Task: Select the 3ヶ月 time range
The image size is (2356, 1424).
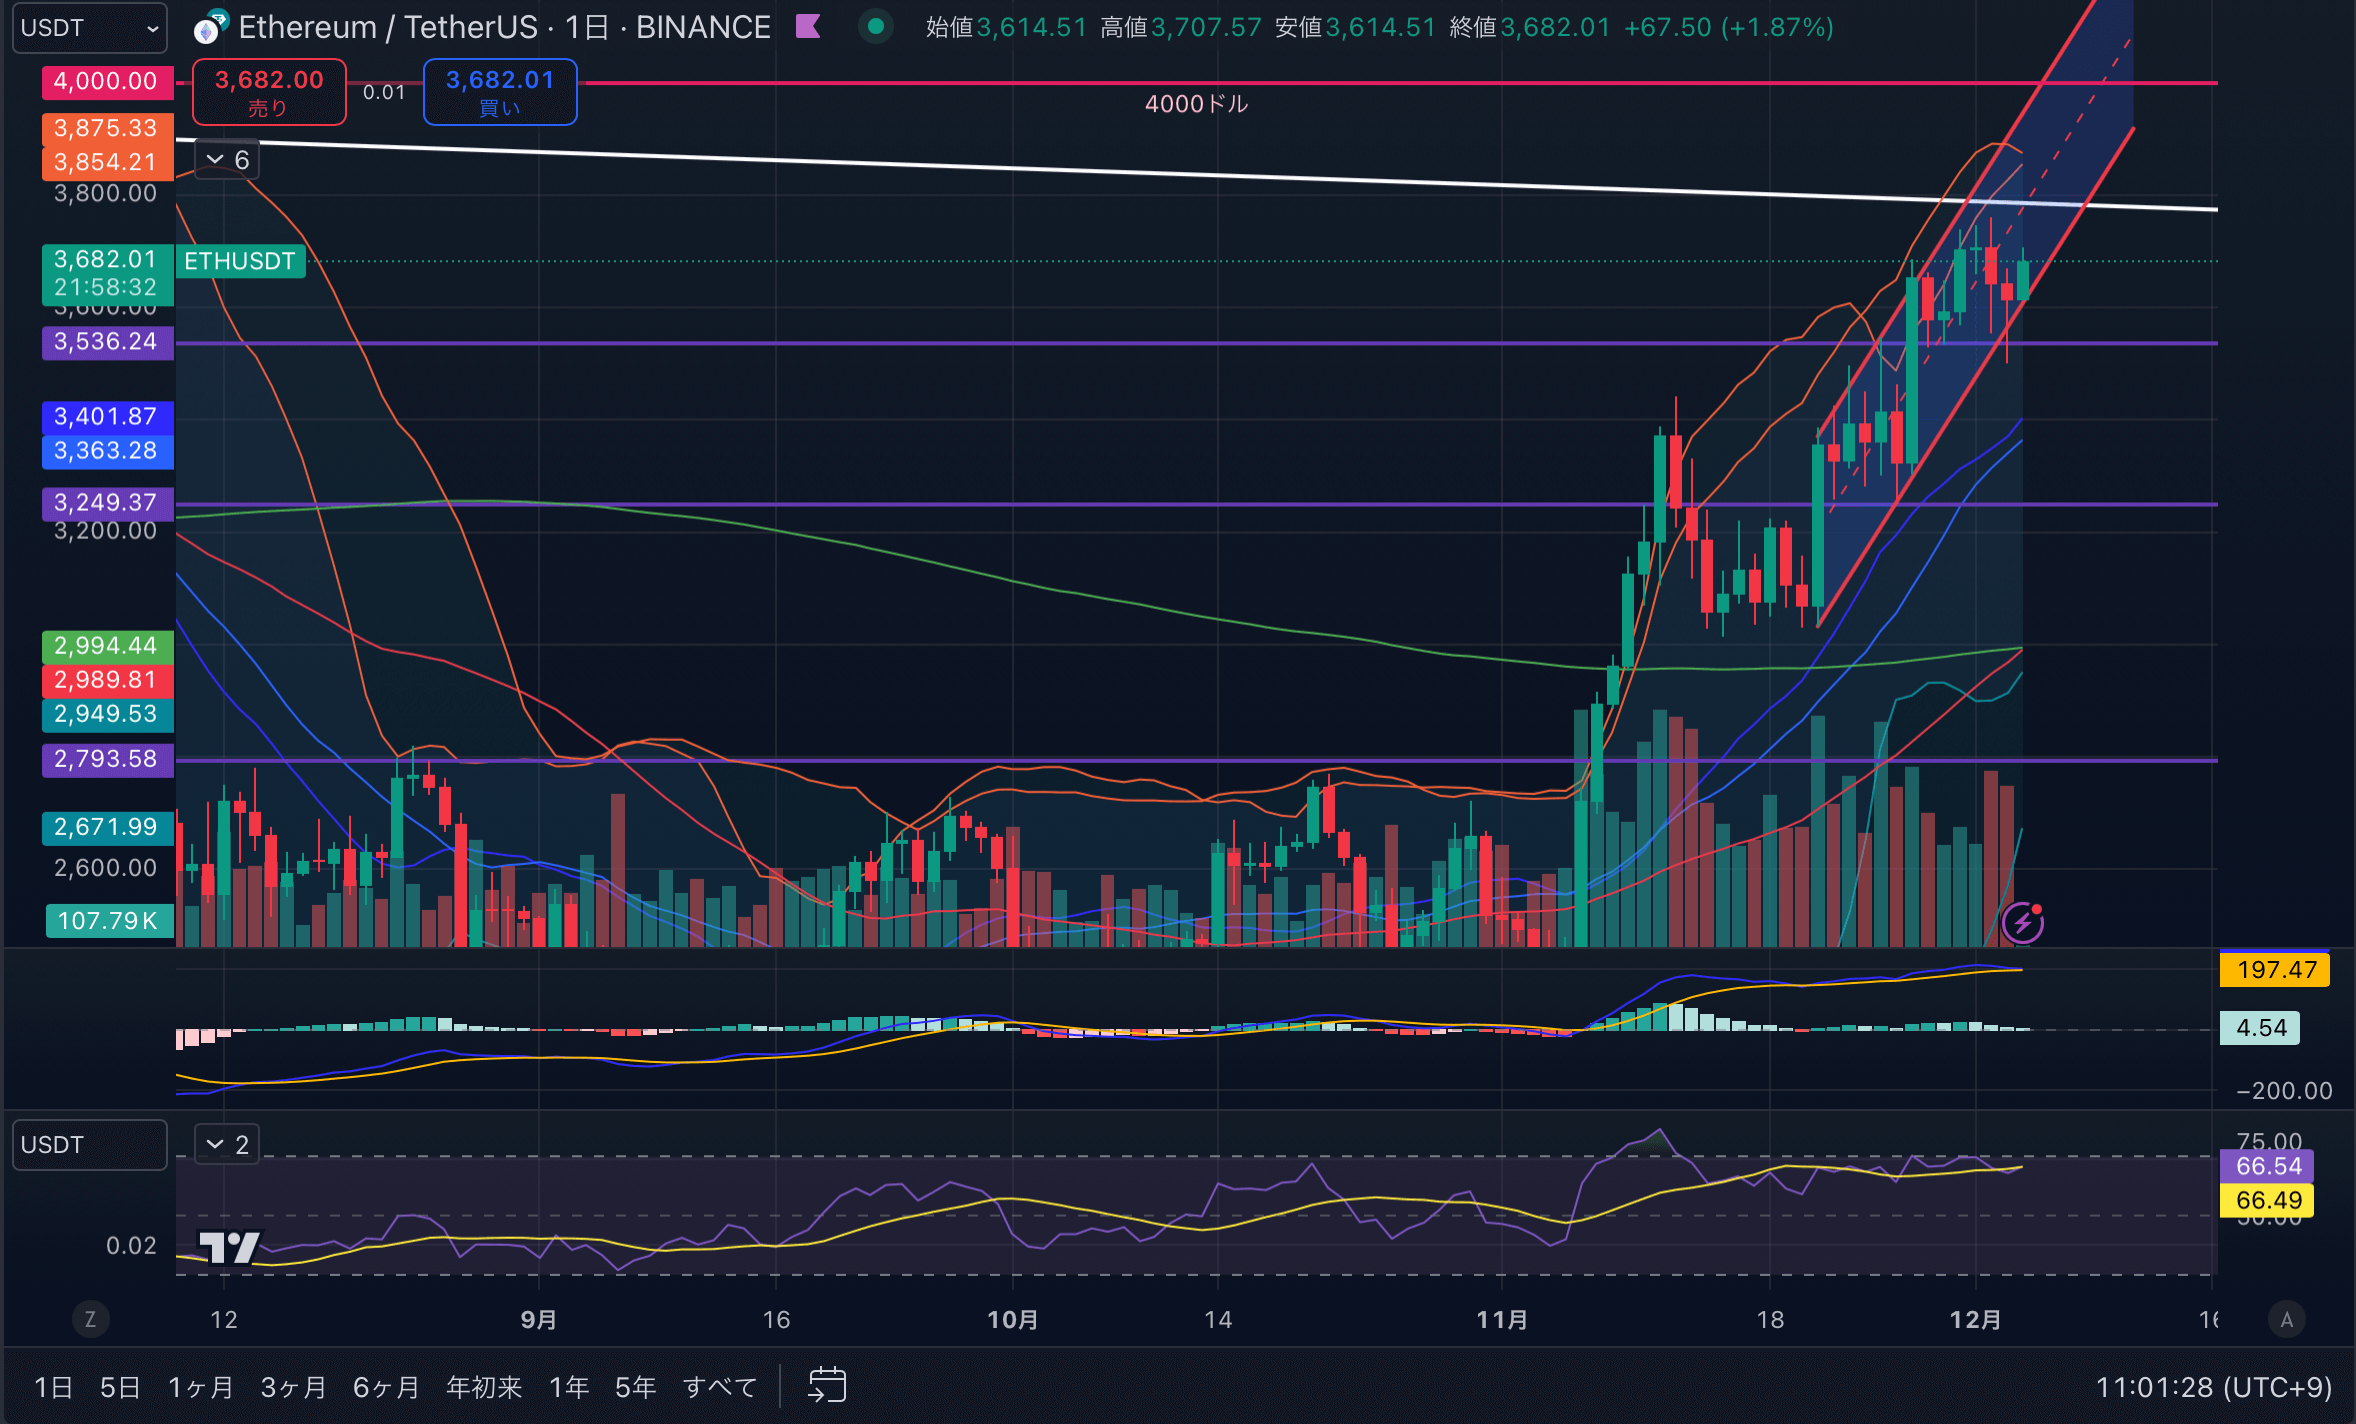Action: click(293, 1387)
